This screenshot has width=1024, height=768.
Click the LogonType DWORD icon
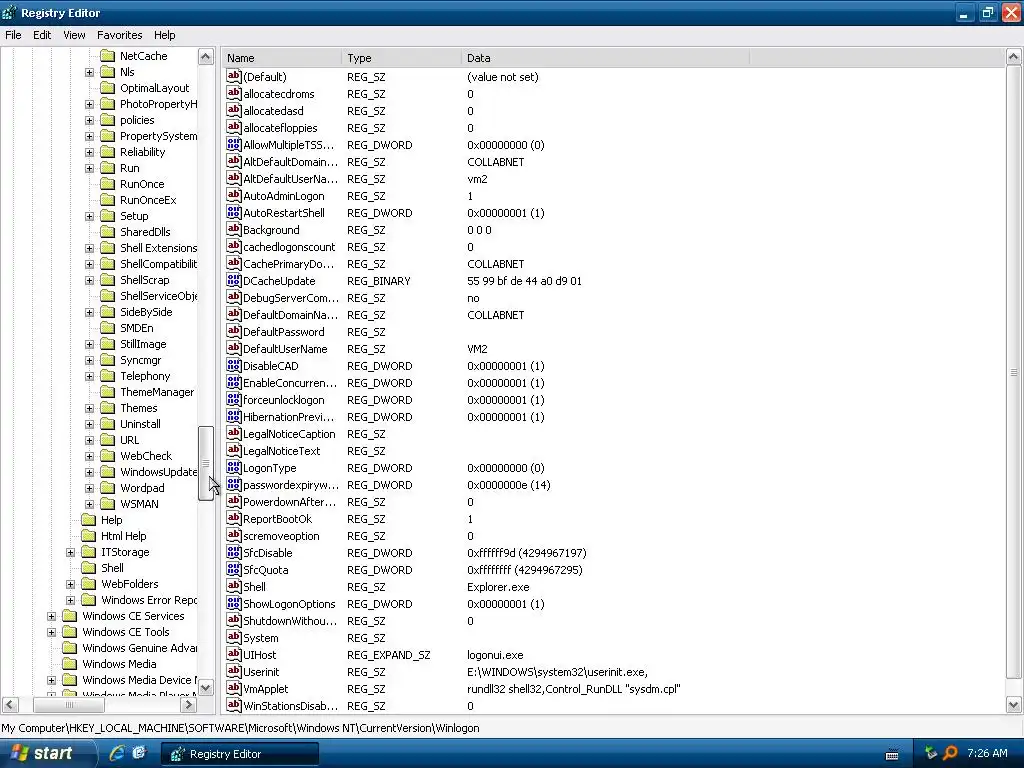tap(234, 468)
